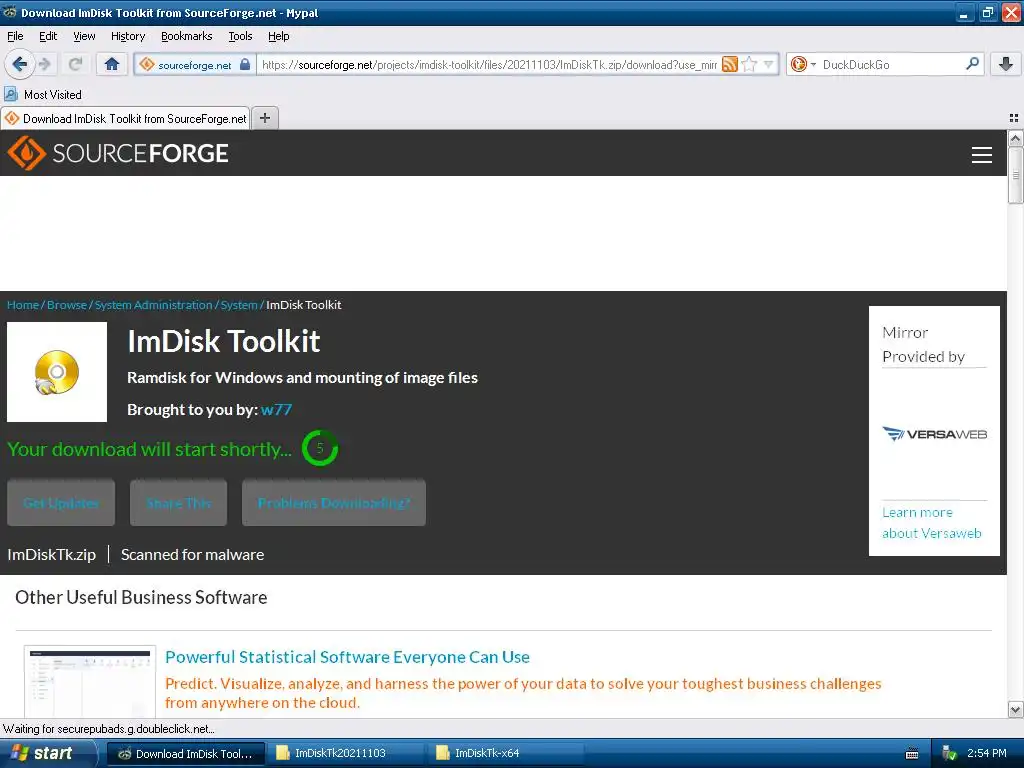Click the SourceForge logo
The image size is (1024, 768).
pyautogui.click(x=118, y=153)
